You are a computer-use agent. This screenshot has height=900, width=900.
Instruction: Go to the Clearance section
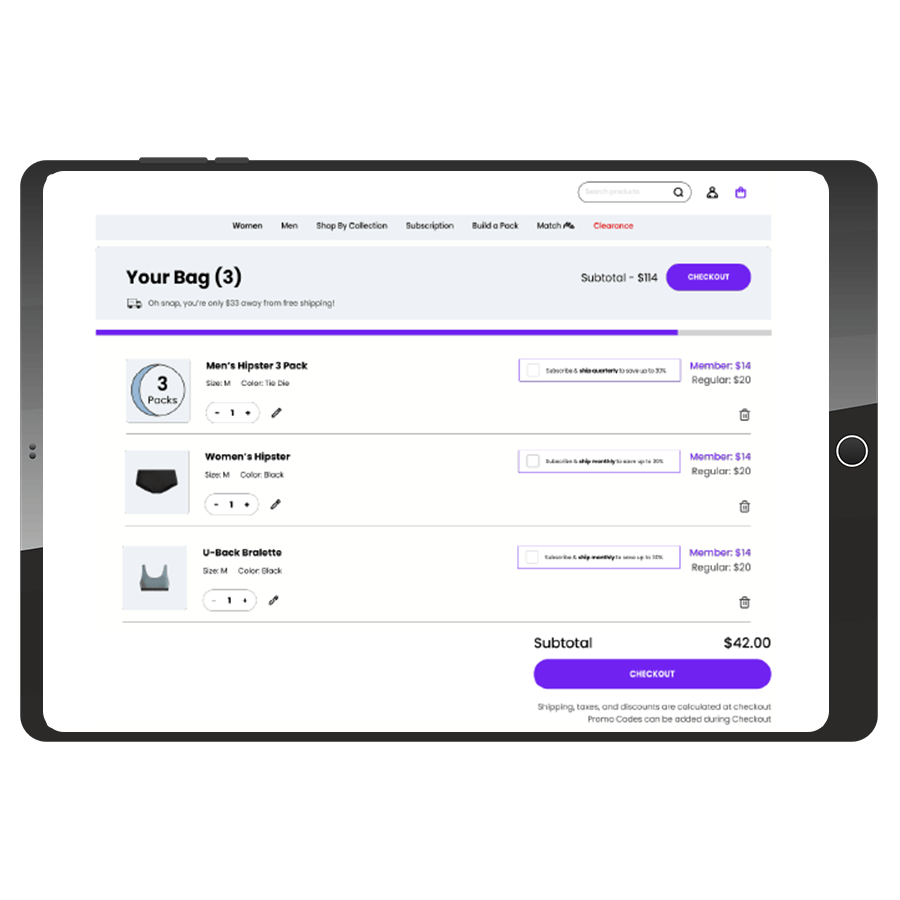pos(613,226)
